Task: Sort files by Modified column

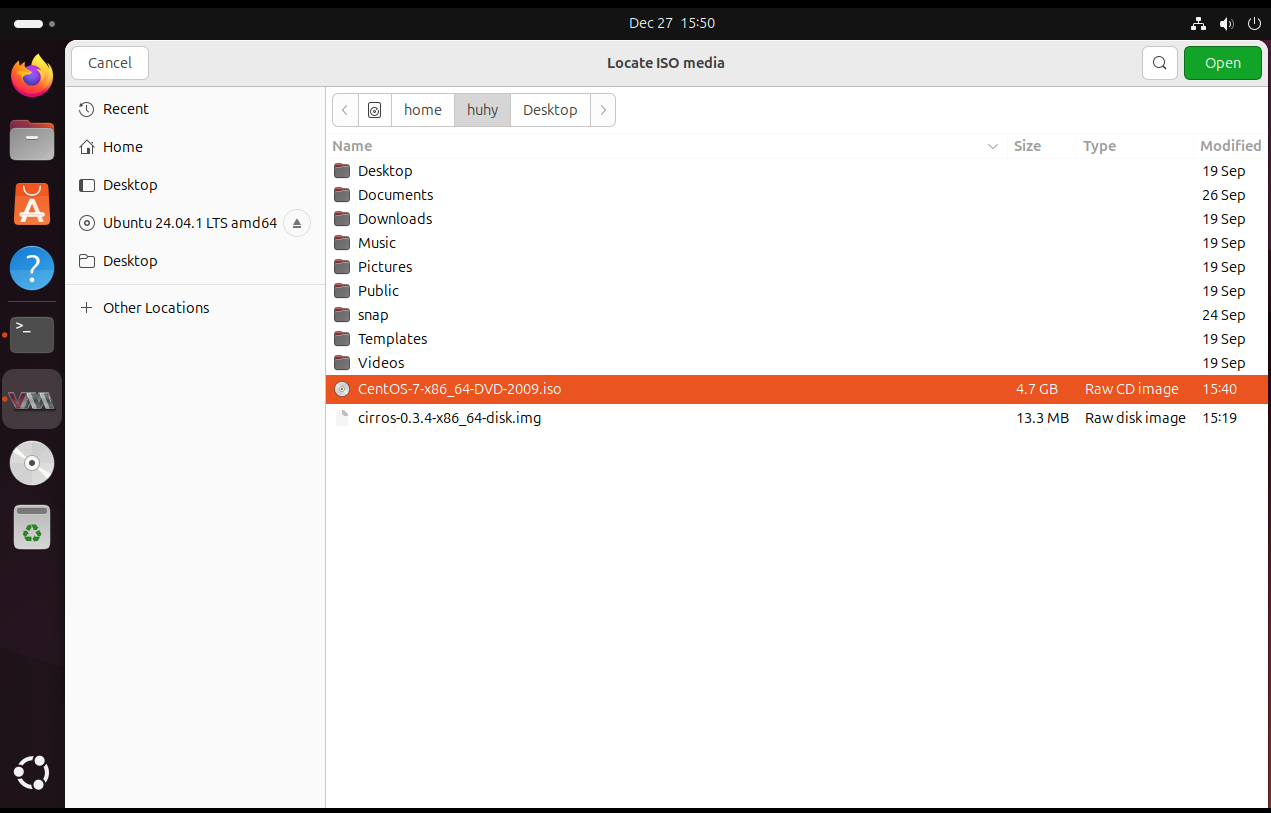Action: (x=1230, y=146)
